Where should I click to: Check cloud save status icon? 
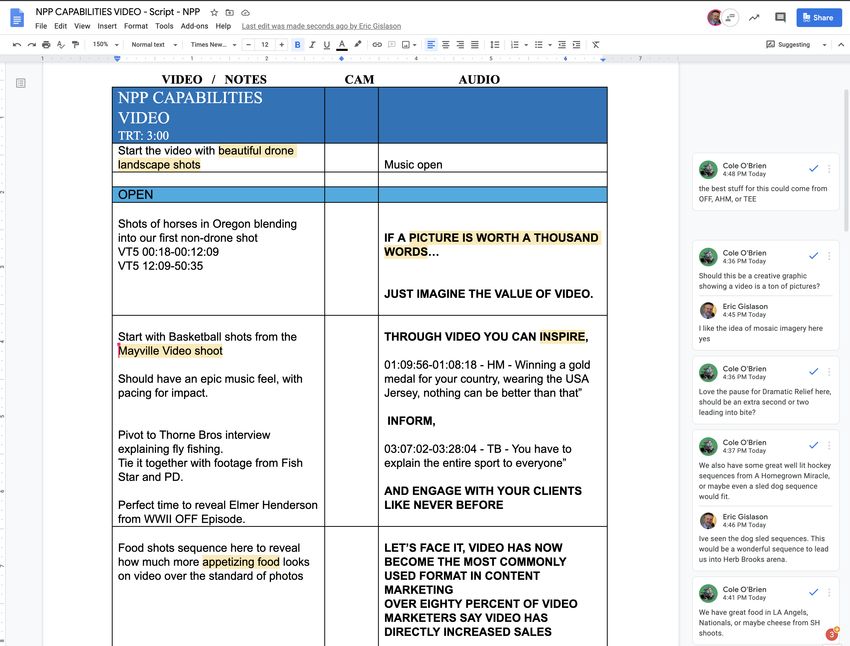[x=246, y=12]
